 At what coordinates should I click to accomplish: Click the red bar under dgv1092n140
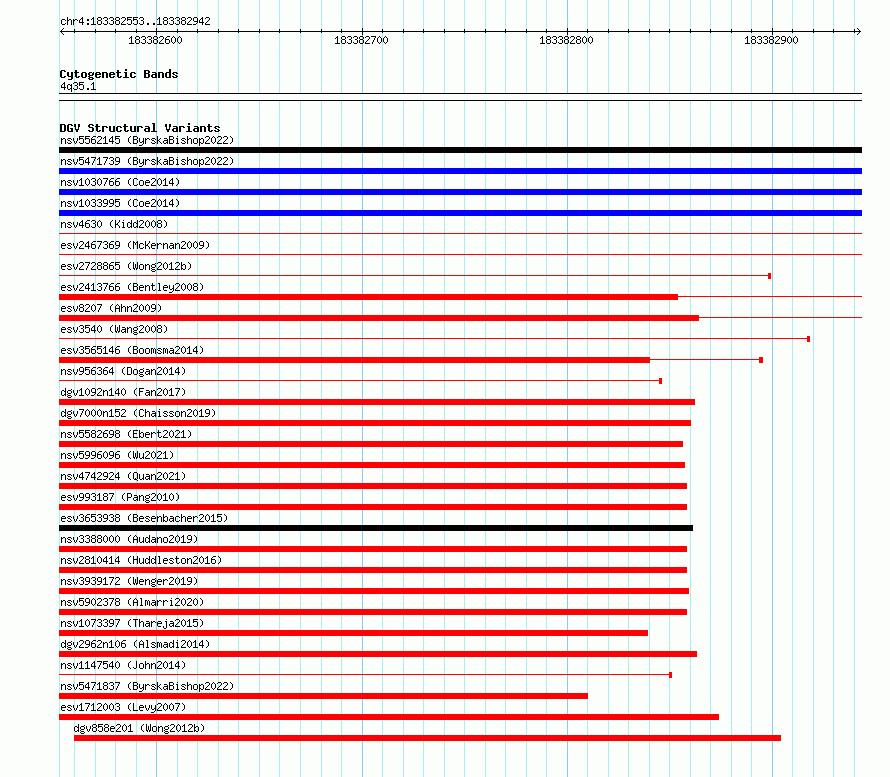377,402
